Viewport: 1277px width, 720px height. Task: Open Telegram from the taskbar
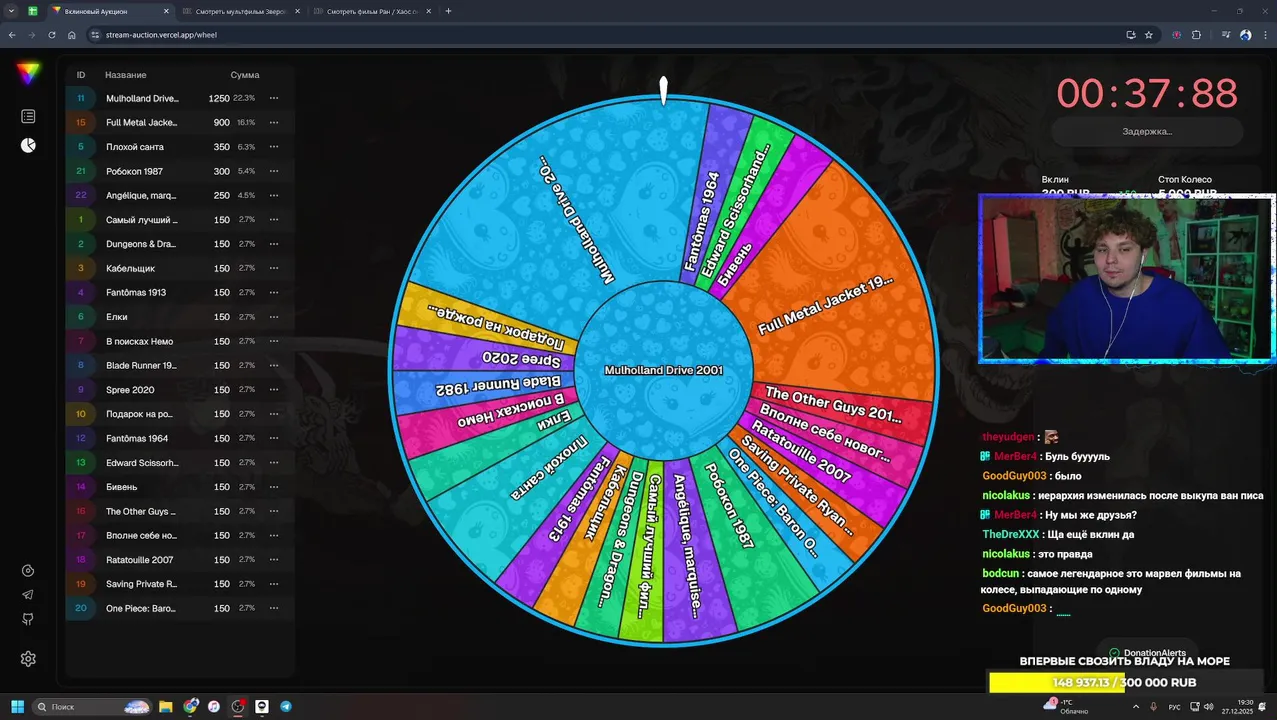point(286,707)
